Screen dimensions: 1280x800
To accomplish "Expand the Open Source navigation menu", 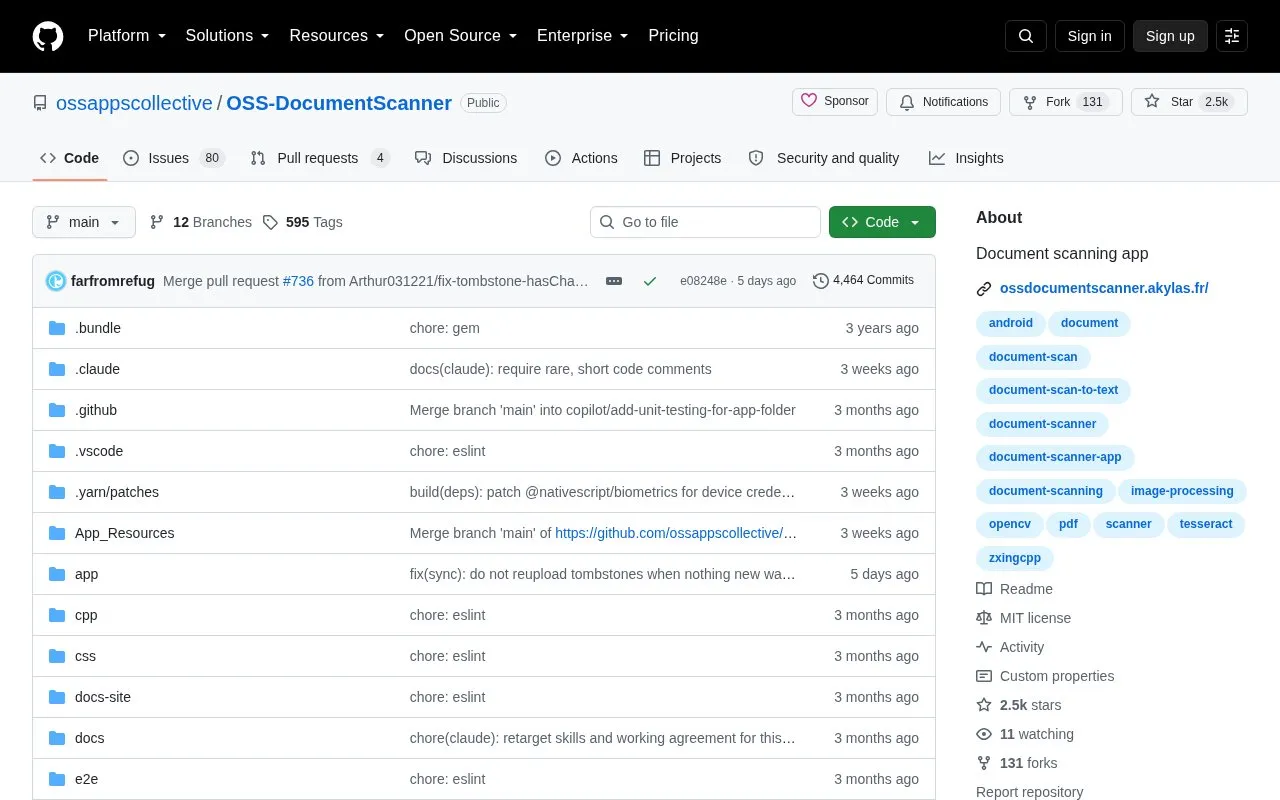I will [460, 36].
